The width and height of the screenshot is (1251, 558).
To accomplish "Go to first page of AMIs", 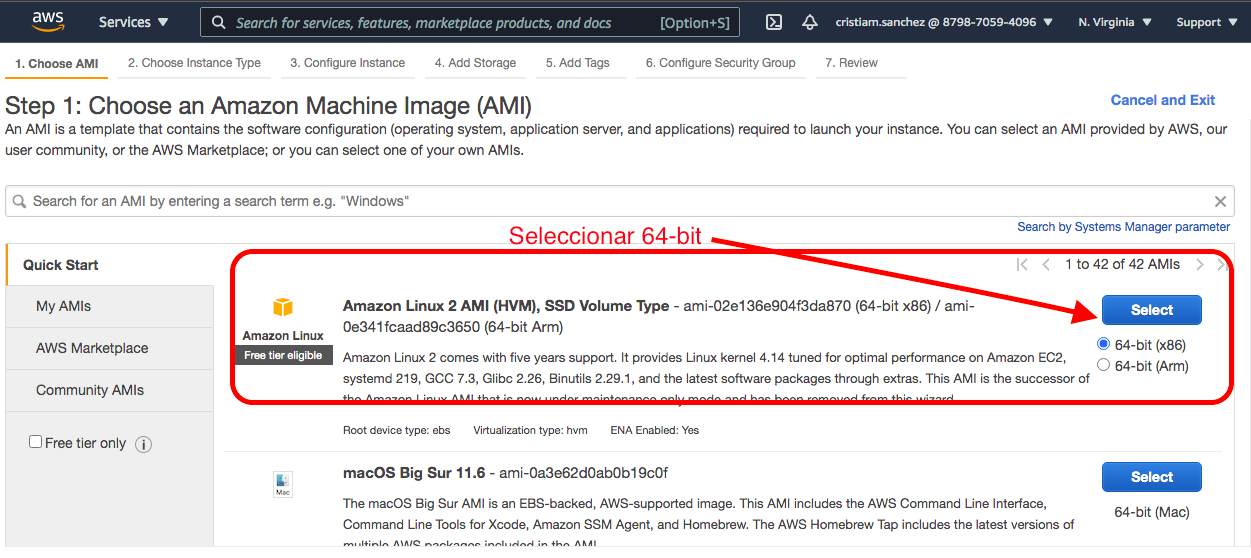I will pos(1021,265).
